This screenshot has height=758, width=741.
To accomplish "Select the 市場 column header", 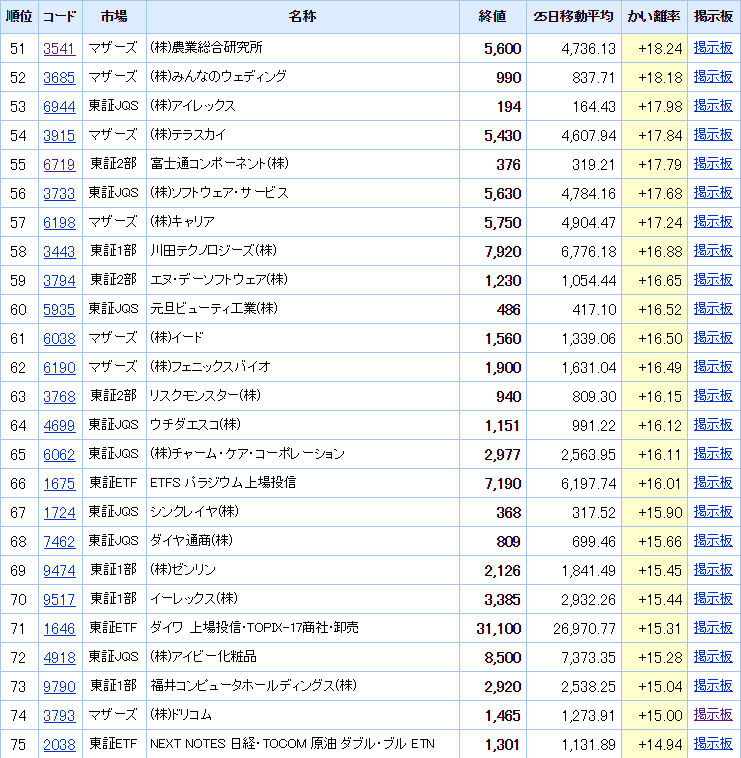I will [x=114, y=17].
